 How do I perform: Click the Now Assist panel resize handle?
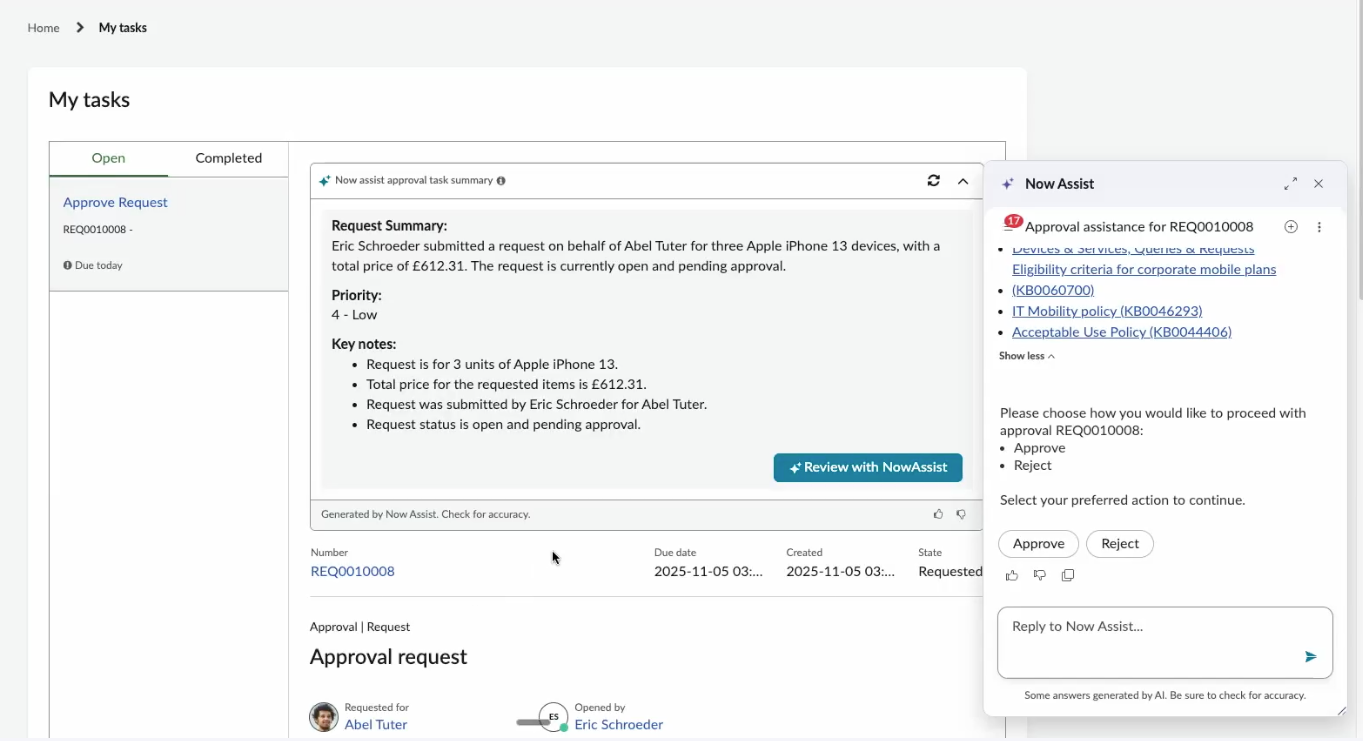[1341, 710]
